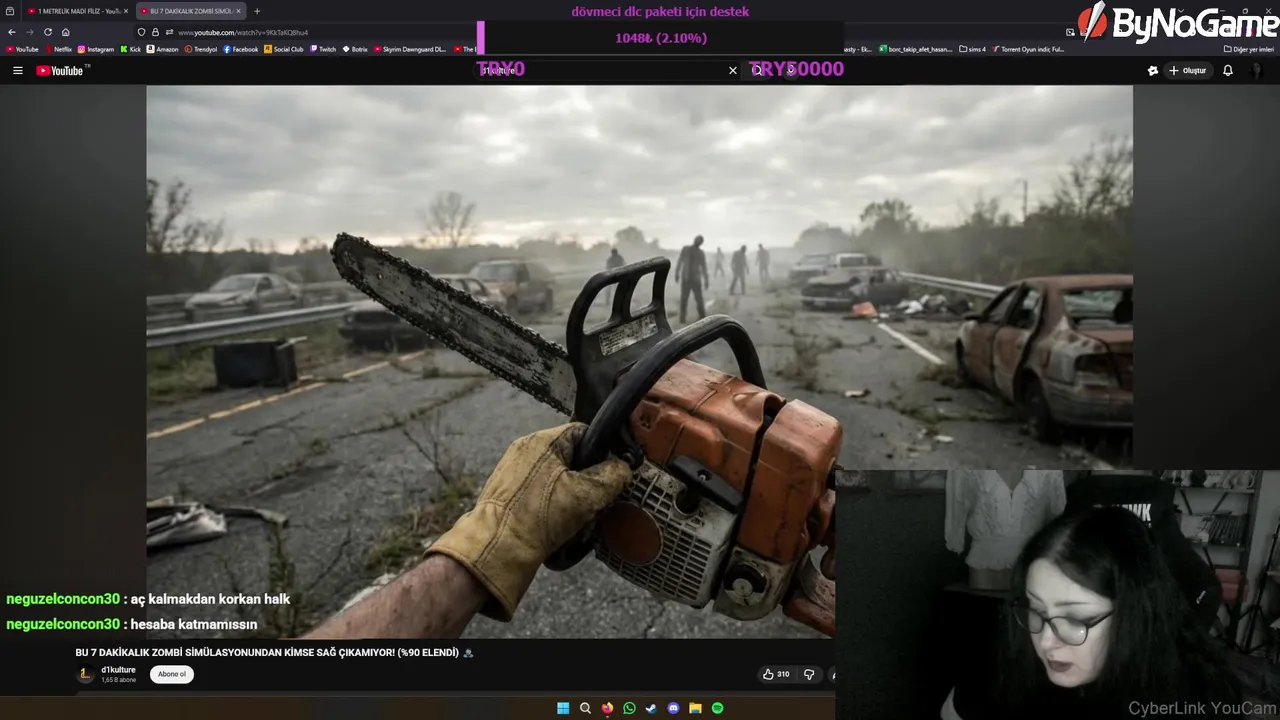Close the 'BU 7 DAKİKALIK ZOMBİ' tab
The width and height of the screenshot is (1280, 720).
(238, 11)
